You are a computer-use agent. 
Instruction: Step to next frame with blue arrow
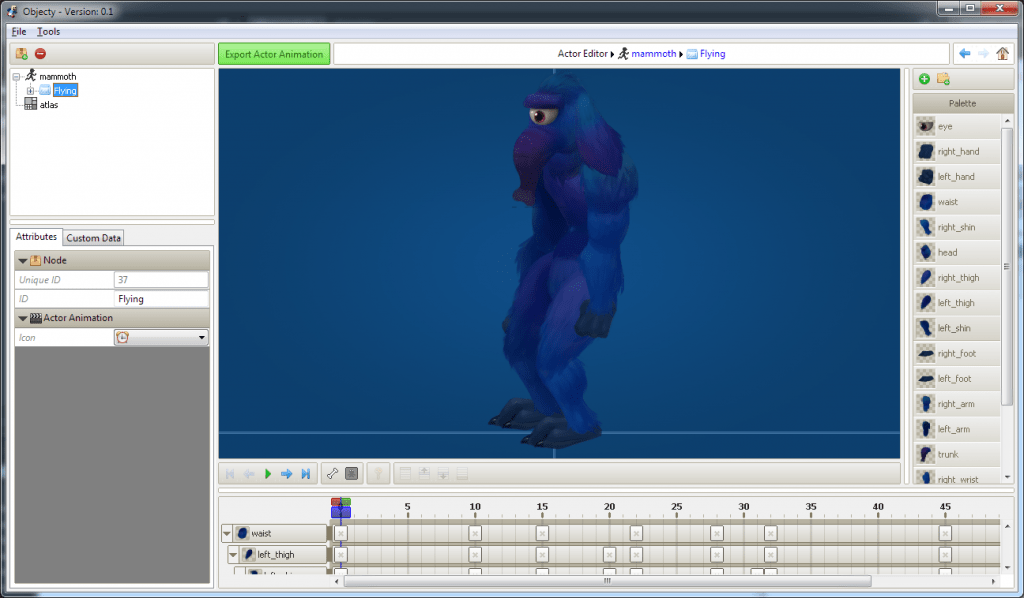[287, 474]
